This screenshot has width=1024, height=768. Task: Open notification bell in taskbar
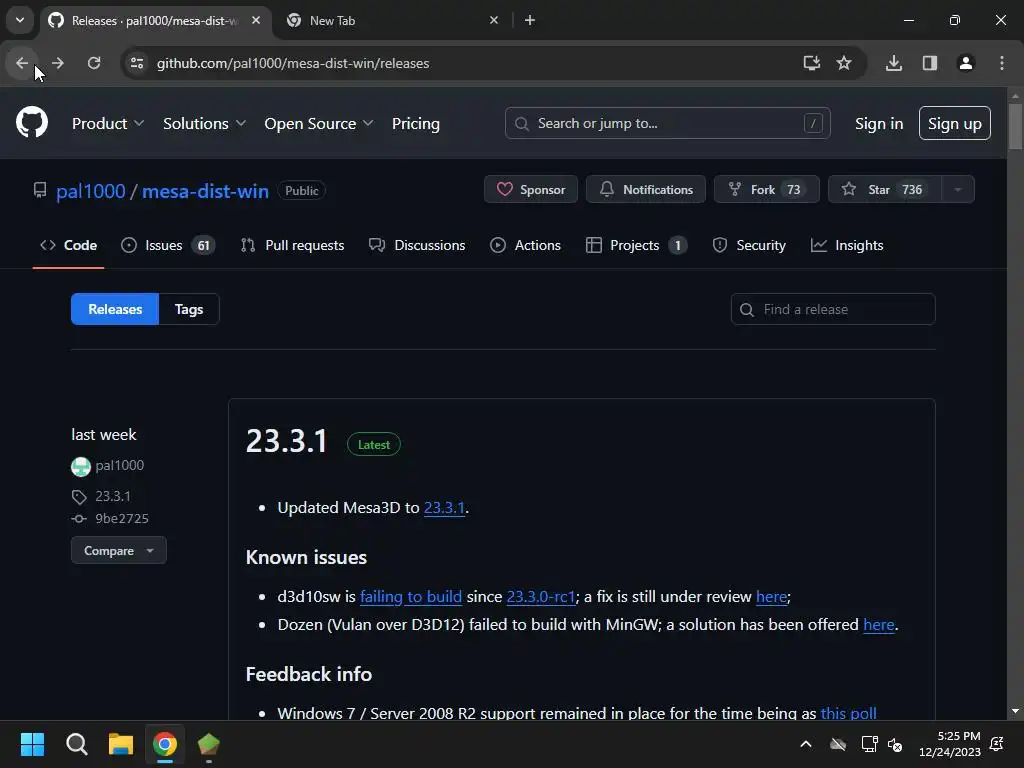pyautogui.click(x=997, y=744)
